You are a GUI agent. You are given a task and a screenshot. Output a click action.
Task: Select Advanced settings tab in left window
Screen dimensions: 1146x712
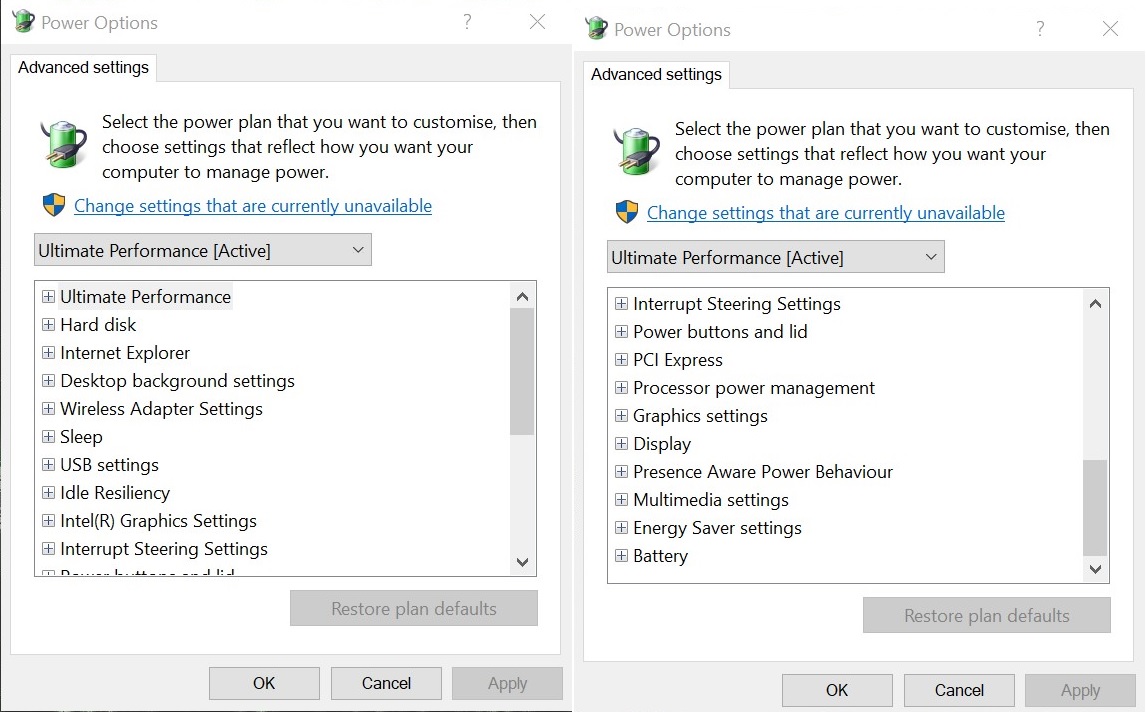pos(83,67)
